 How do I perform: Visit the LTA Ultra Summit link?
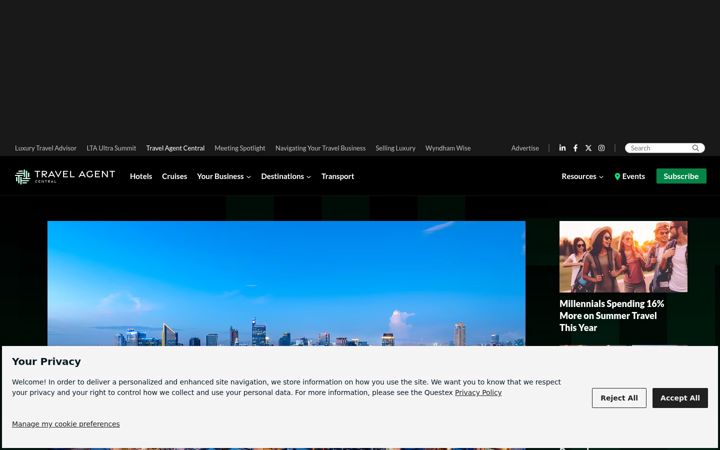coord(111,148)
